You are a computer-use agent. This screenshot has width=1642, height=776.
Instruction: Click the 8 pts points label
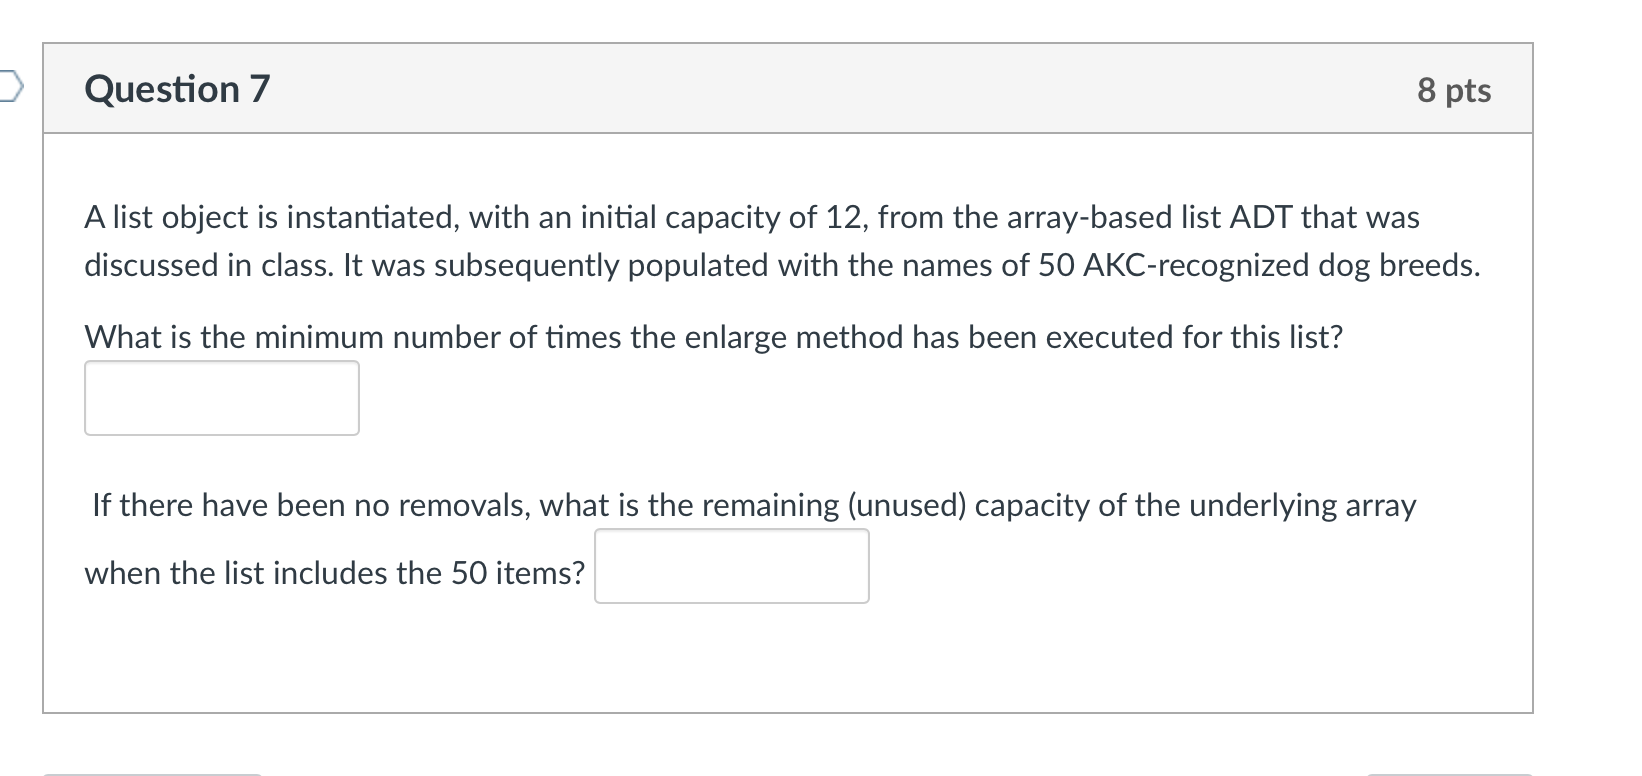(x=1454, y=90)
